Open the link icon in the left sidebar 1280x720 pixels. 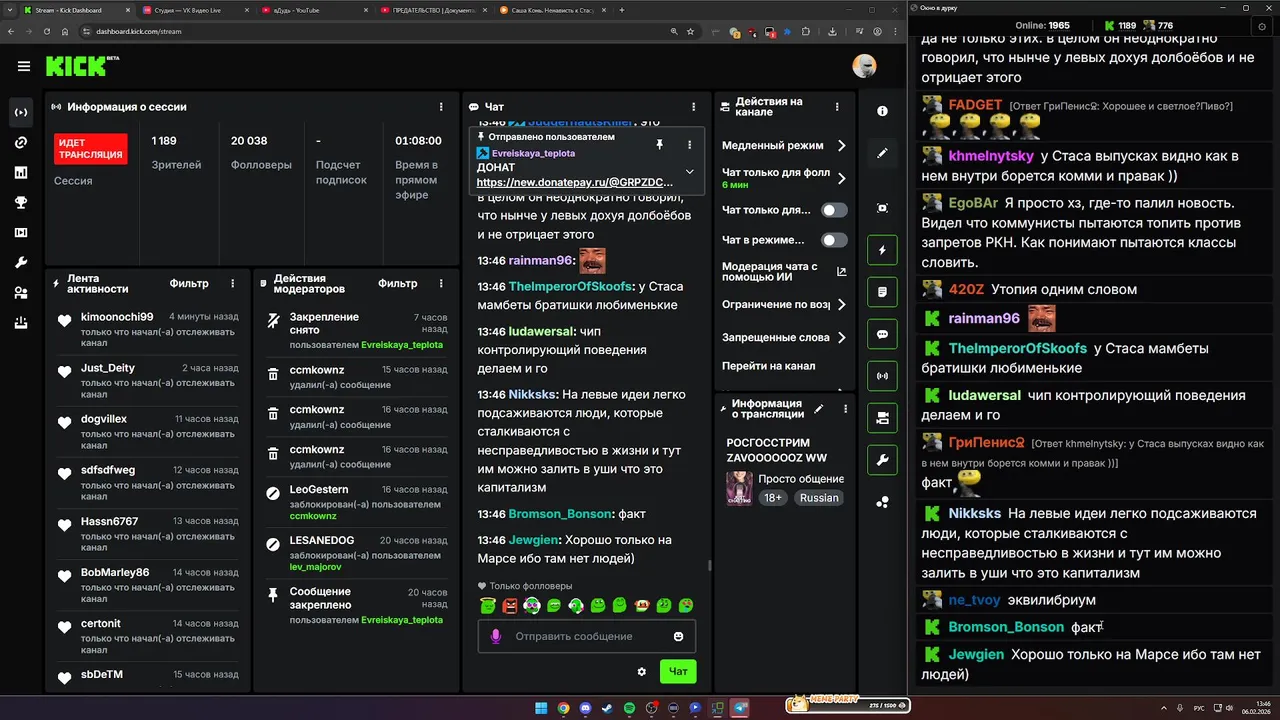pos(21,143)
